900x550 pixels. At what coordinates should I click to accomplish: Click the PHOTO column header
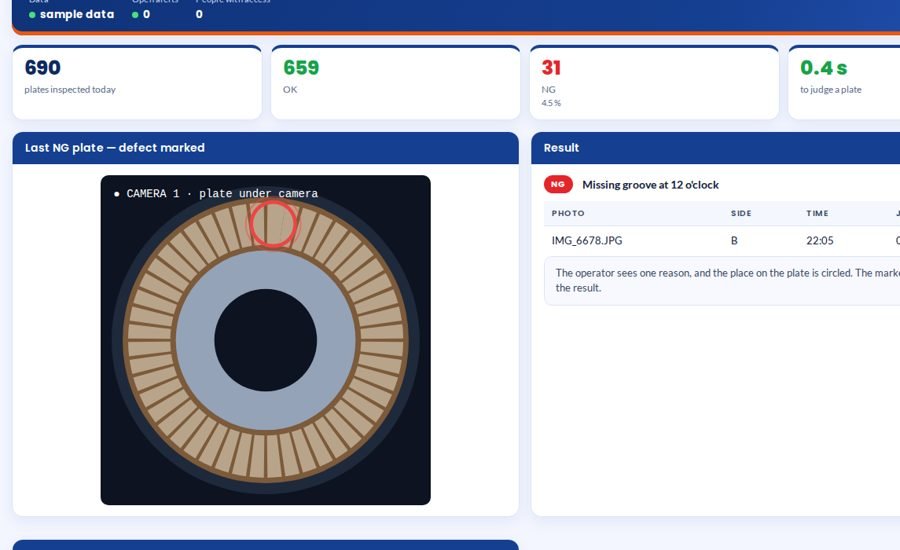[568, 213]
